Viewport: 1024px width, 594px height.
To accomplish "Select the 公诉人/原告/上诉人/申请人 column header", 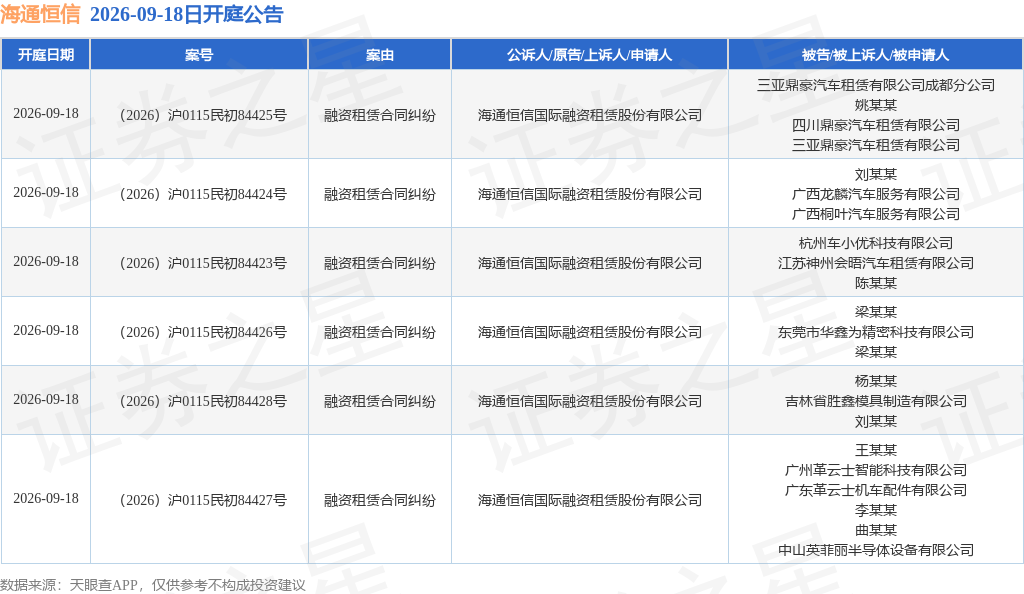I will pyautogui.click(x=589, y=55).
